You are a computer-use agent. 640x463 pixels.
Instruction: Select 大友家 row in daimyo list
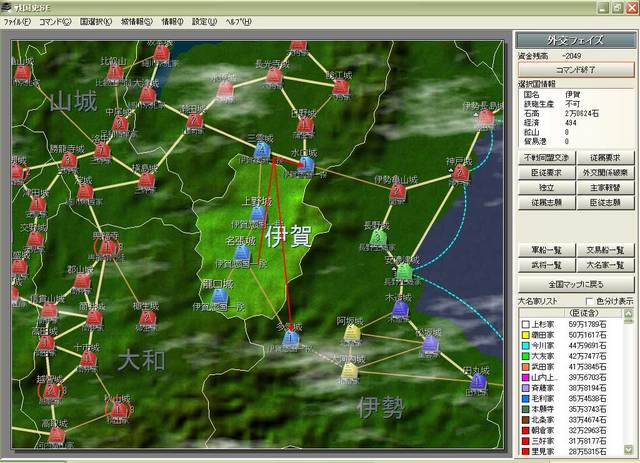571,356
